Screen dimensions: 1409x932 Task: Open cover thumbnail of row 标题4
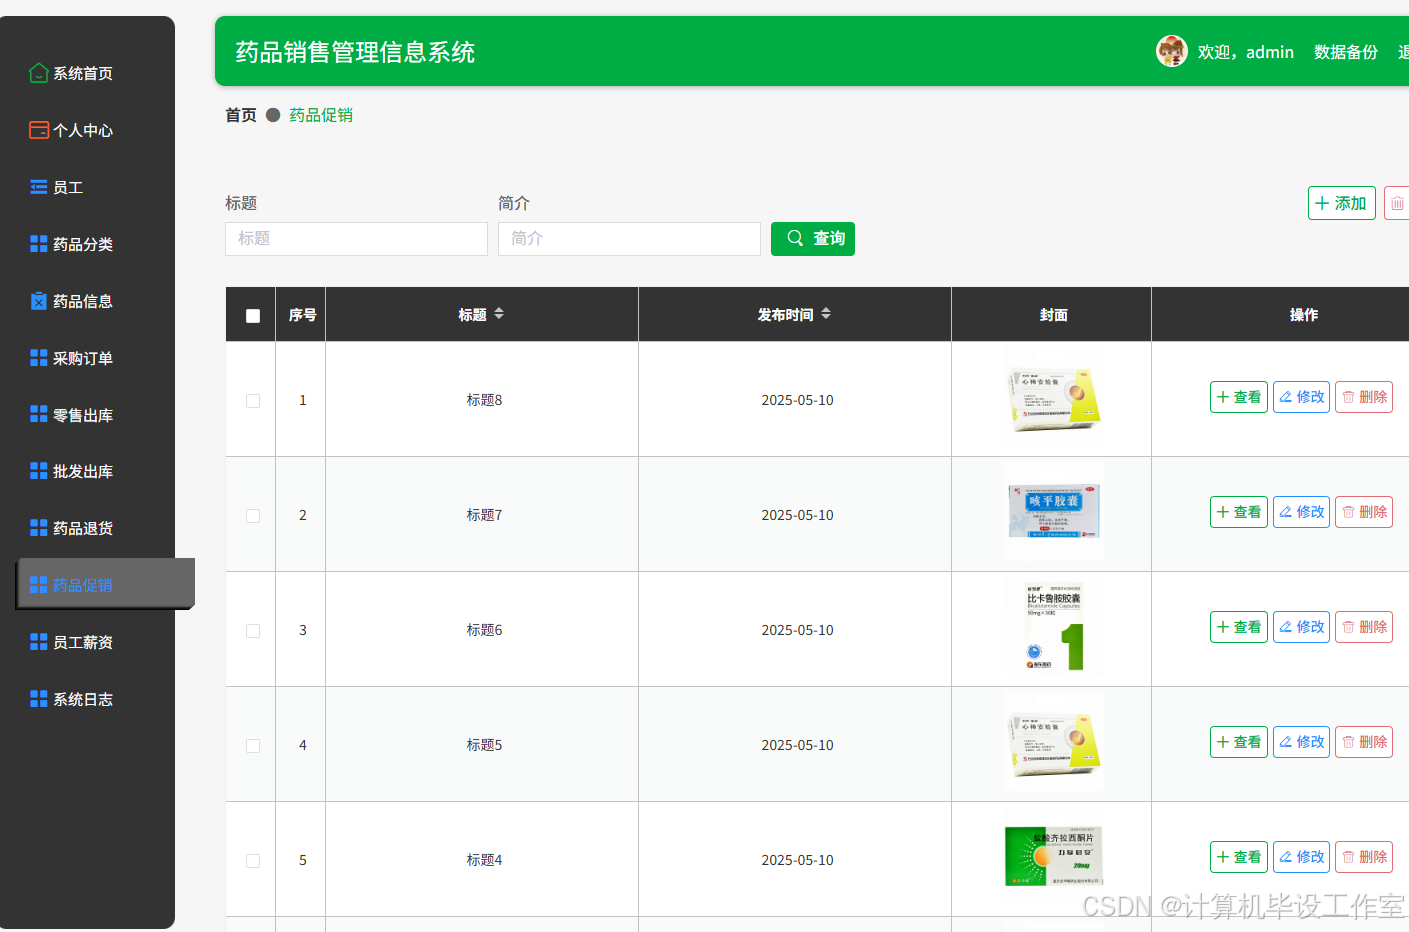point(1053,856)
